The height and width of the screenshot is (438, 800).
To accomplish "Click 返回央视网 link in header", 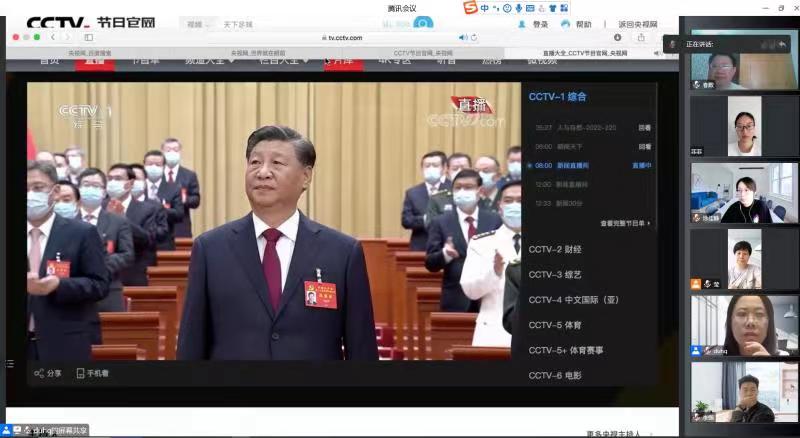I will pyautogui.click(x=639, y=24).
